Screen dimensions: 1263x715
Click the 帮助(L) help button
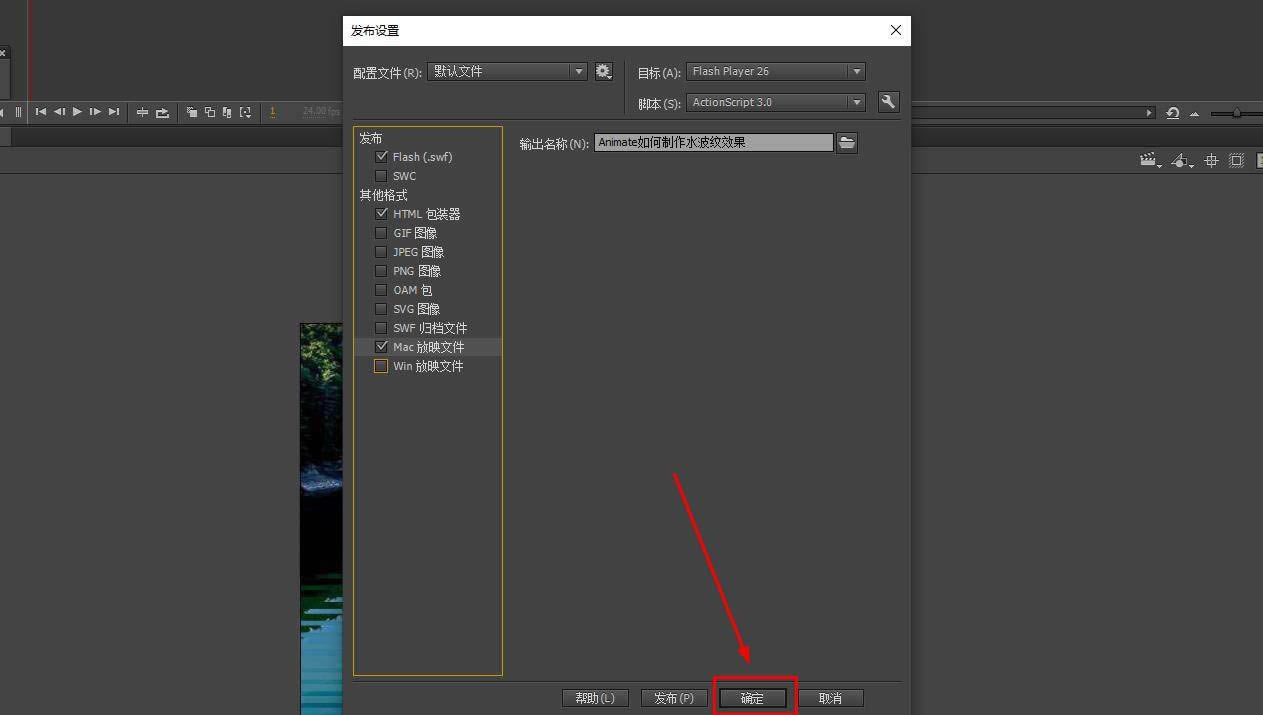(x=595, y=698)
